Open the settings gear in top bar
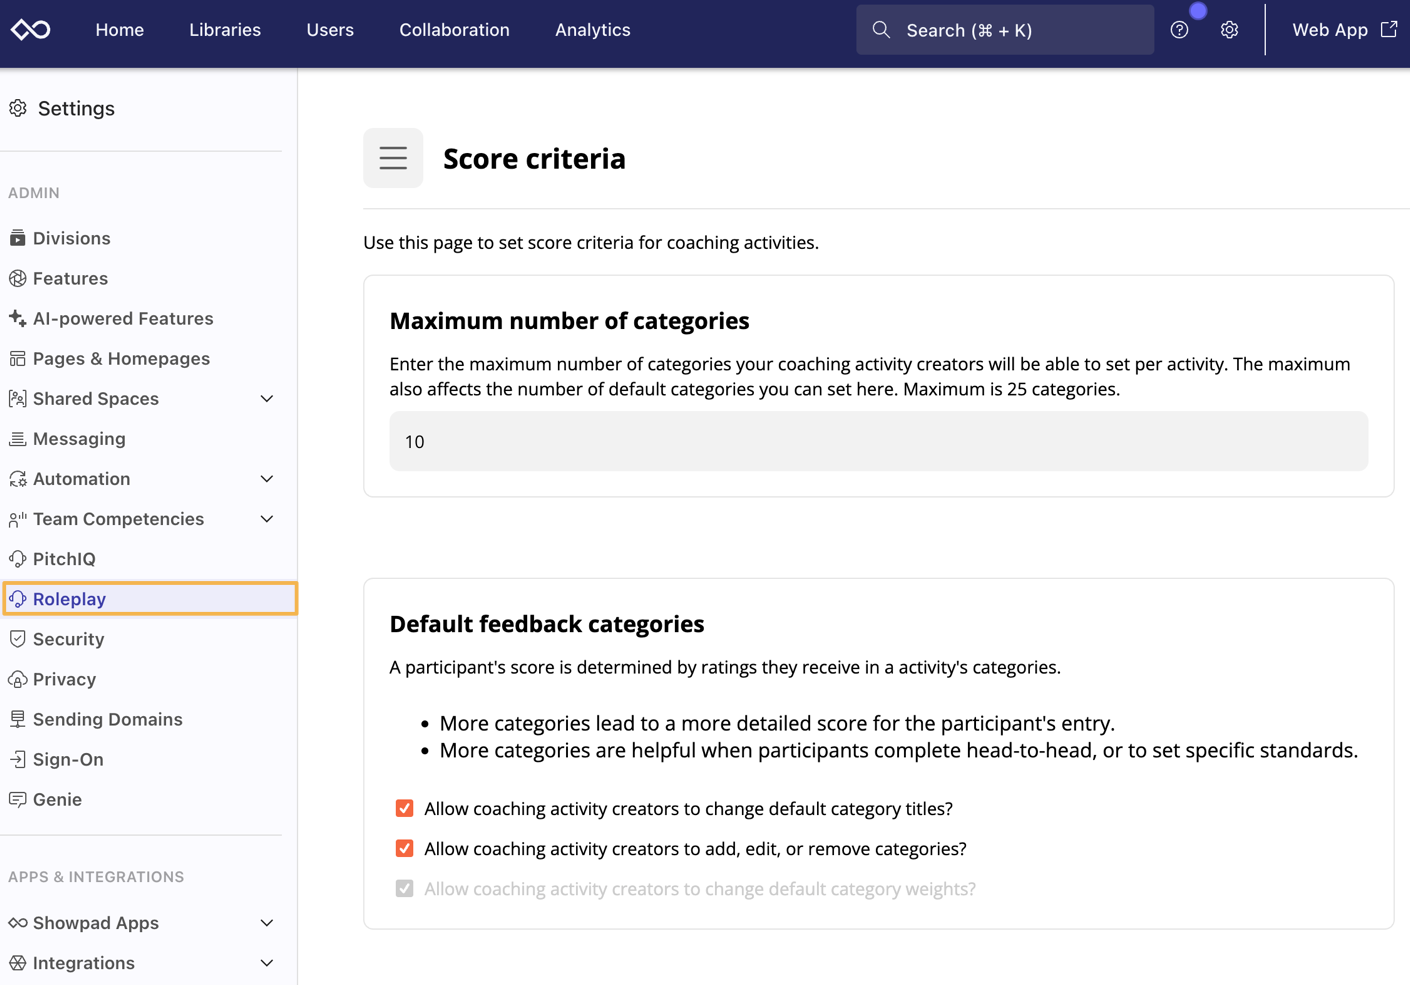1410x985 pixels. [1229, 30]
